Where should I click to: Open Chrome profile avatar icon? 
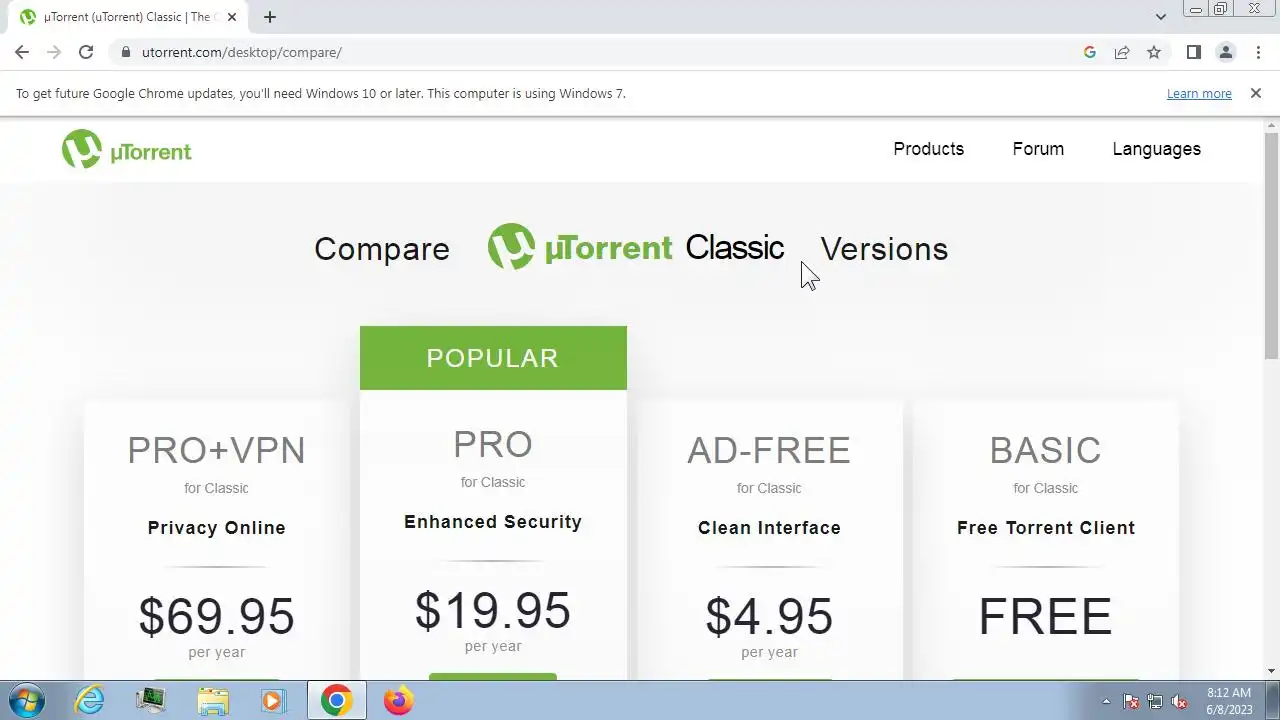(1225, 52)
